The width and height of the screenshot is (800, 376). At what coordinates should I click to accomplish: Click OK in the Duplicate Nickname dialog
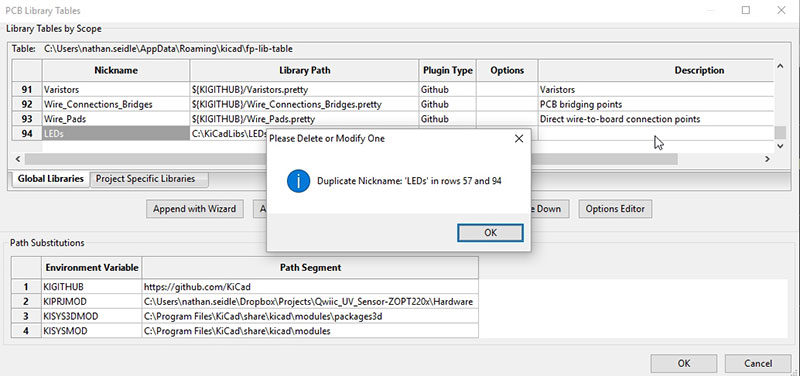[490, 233]
